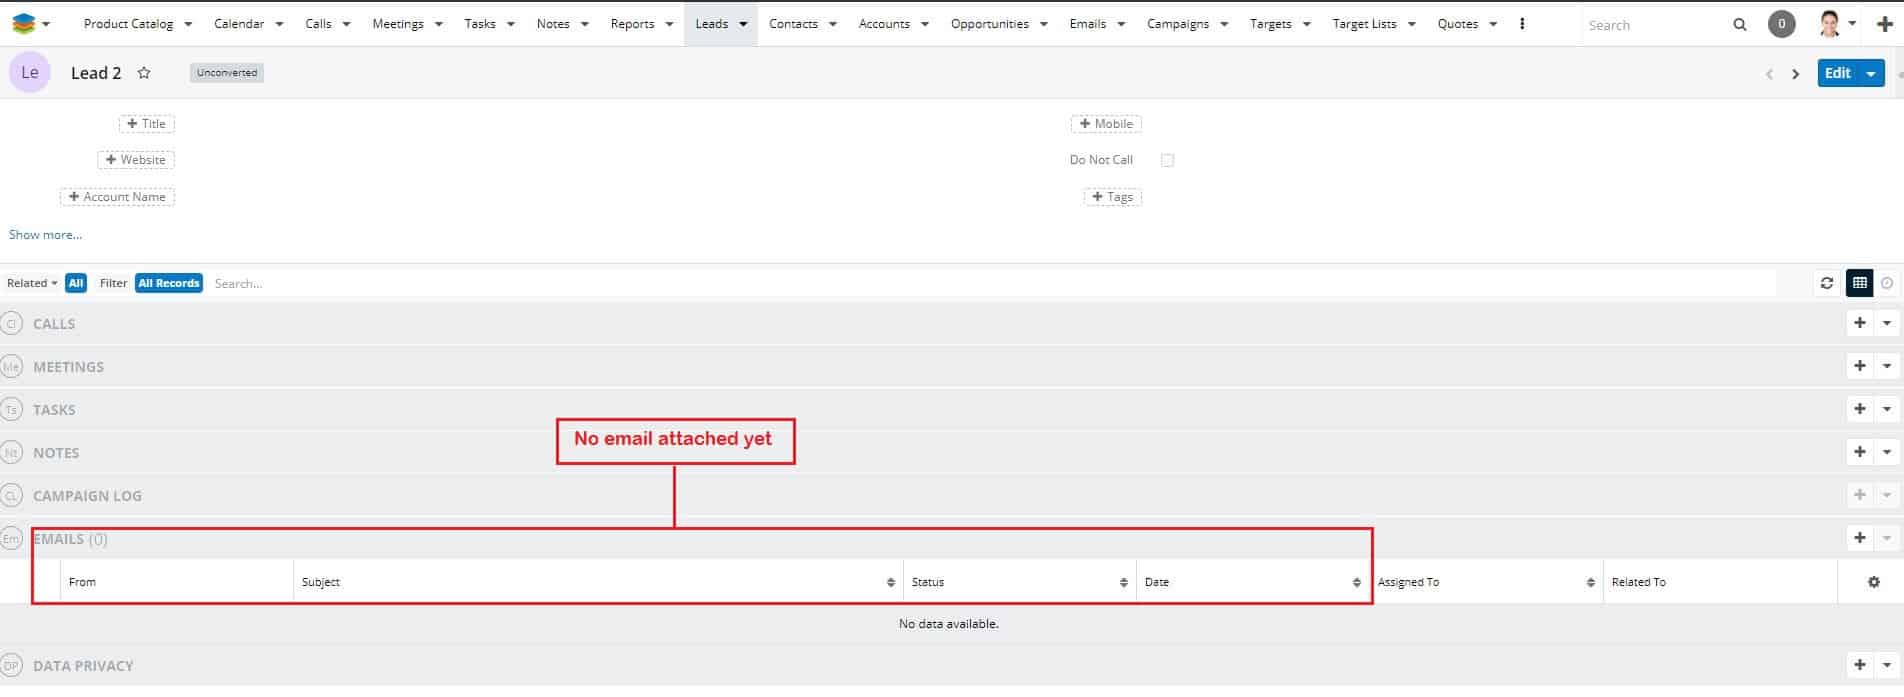Toggle the Do Not Call checkbox
This screenshot has height=697, width=1904.
[x=1167, y=160]
